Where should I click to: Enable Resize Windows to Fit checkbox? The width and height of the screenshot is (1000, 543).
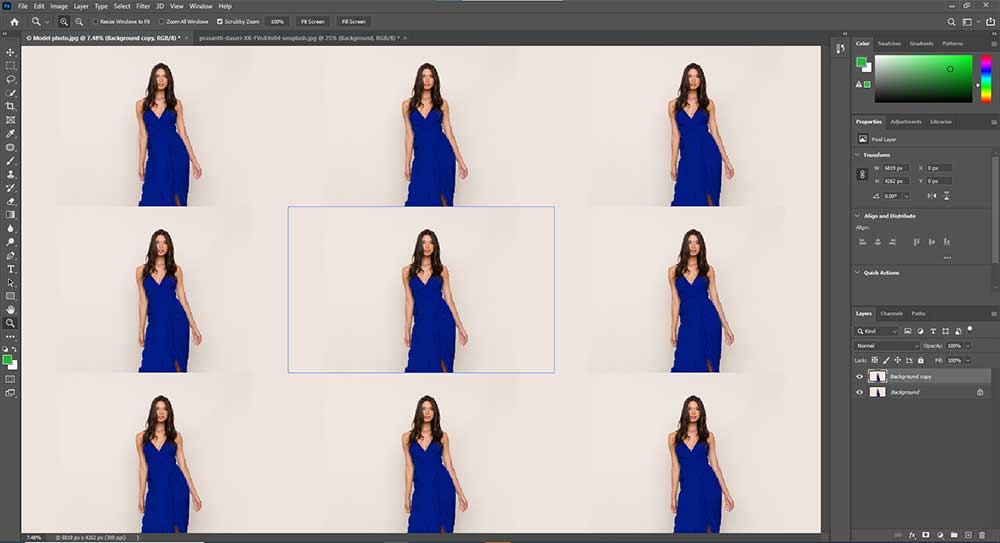95,22
